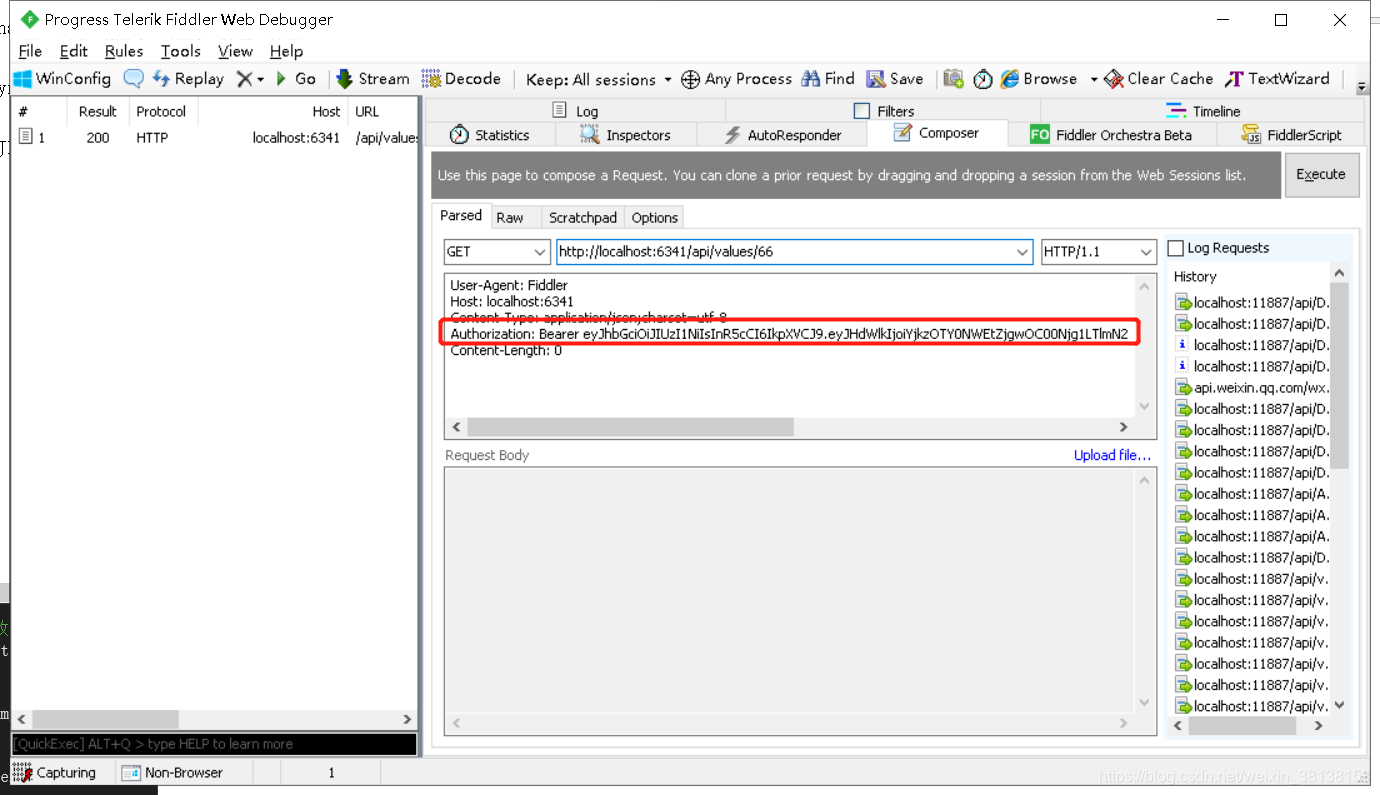Select session 1 row in sessions list
The width and height of the screenshot is (1380, 795).
215,138
